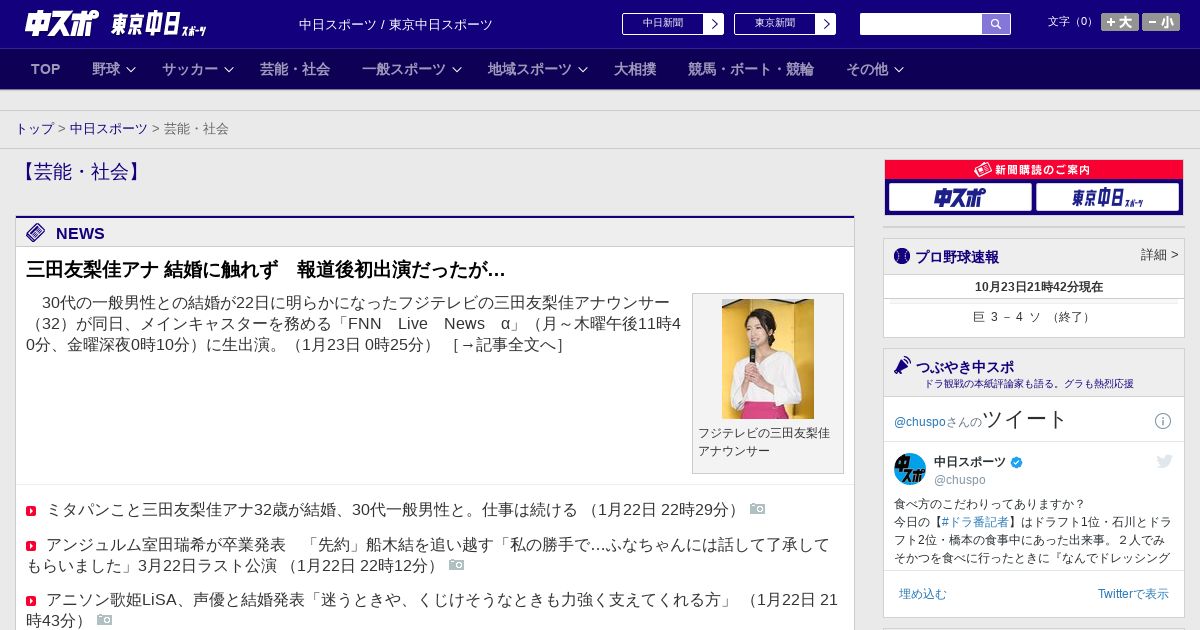
Task: Select the 巨 3 − 4 ソ score row
Action: pos(1034,317)
